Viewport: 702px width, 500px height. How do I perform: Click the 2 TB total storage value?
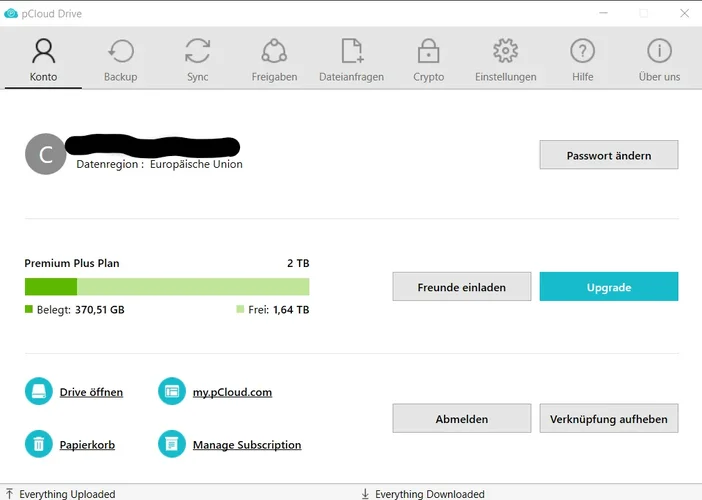point(298,263)
